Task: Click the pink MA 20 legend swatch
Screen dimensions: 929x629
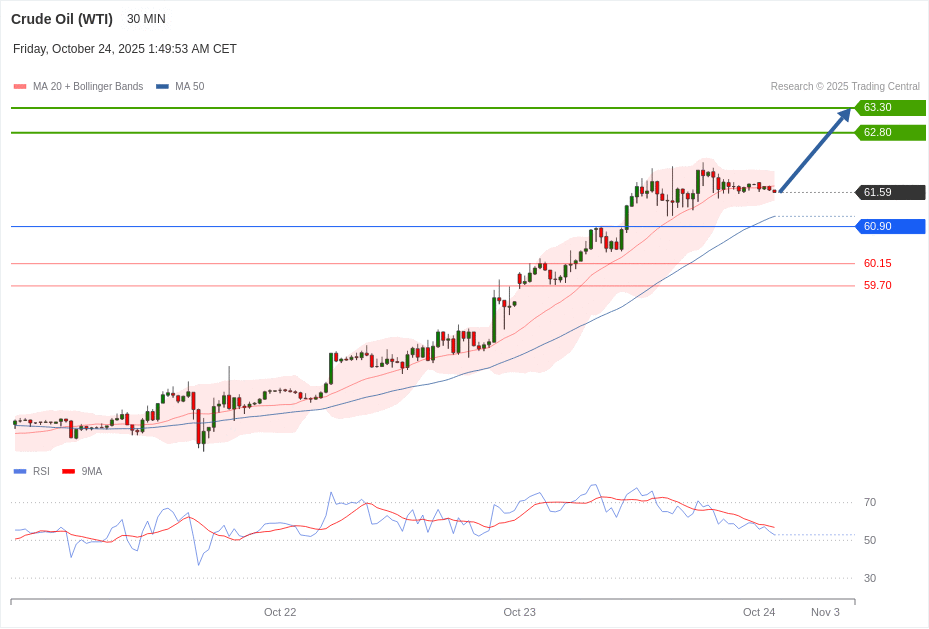Action: [x=20, y=87]
